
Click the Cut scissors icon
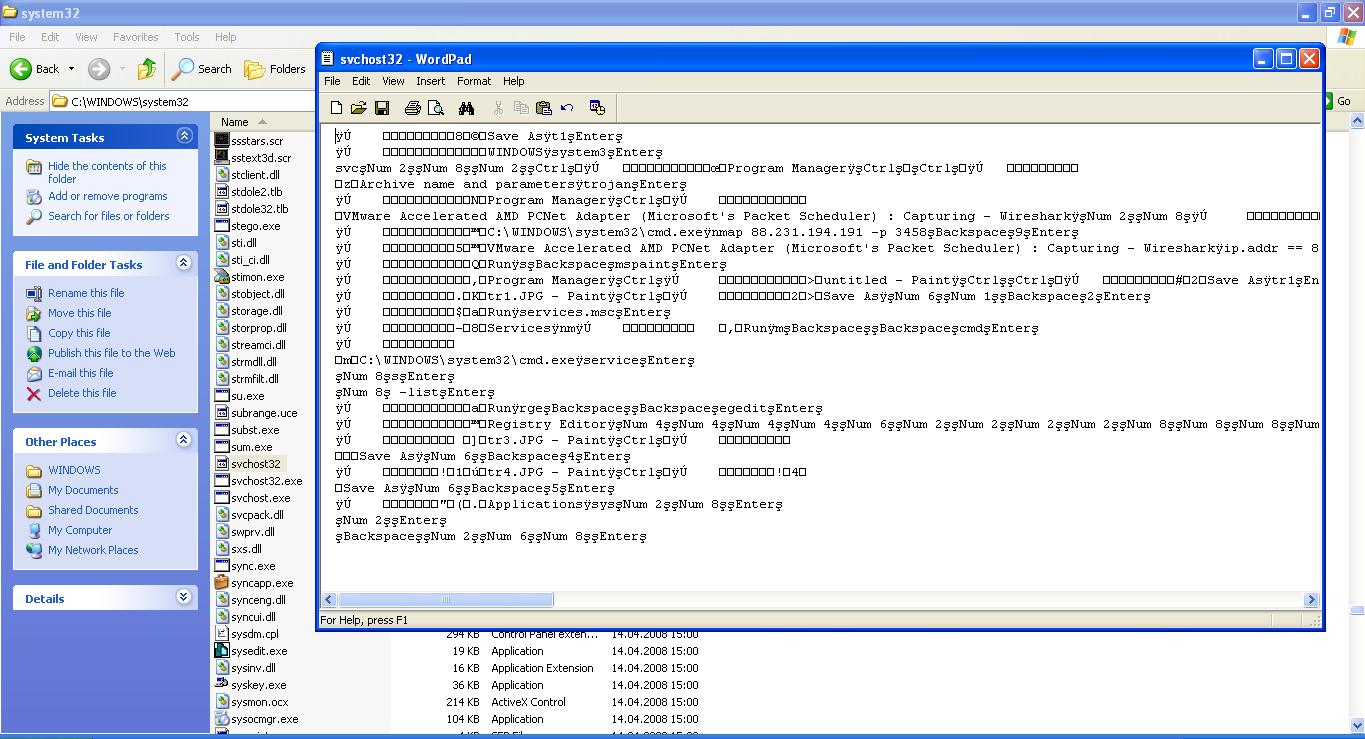coord(498,108)
